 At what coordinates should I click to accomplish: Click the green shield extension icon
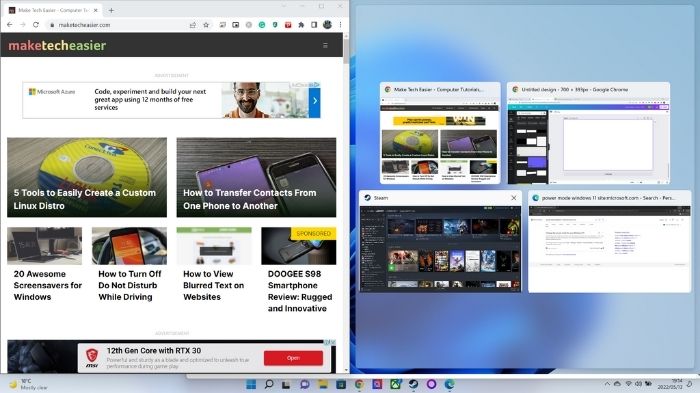pyautogui.click(x=275, y=25)
